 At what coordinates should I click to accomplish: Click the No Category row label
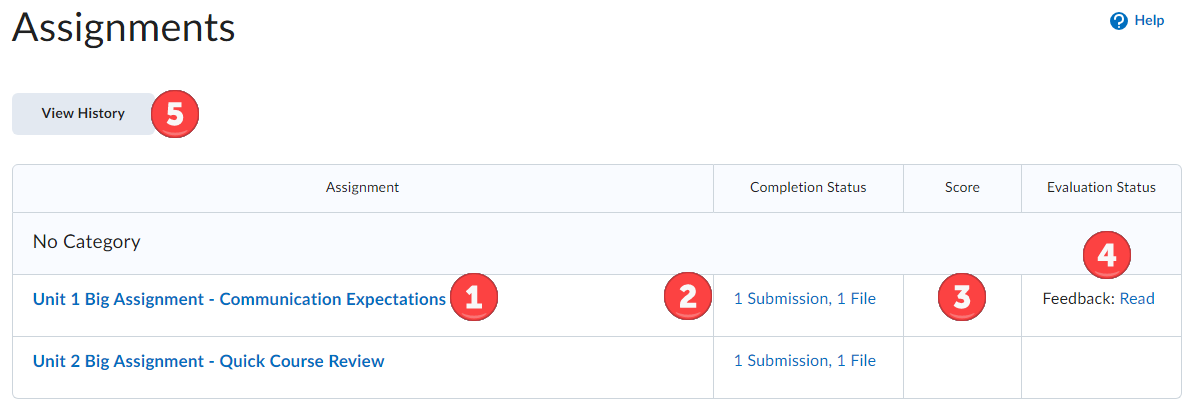click(x=86, y=242)
